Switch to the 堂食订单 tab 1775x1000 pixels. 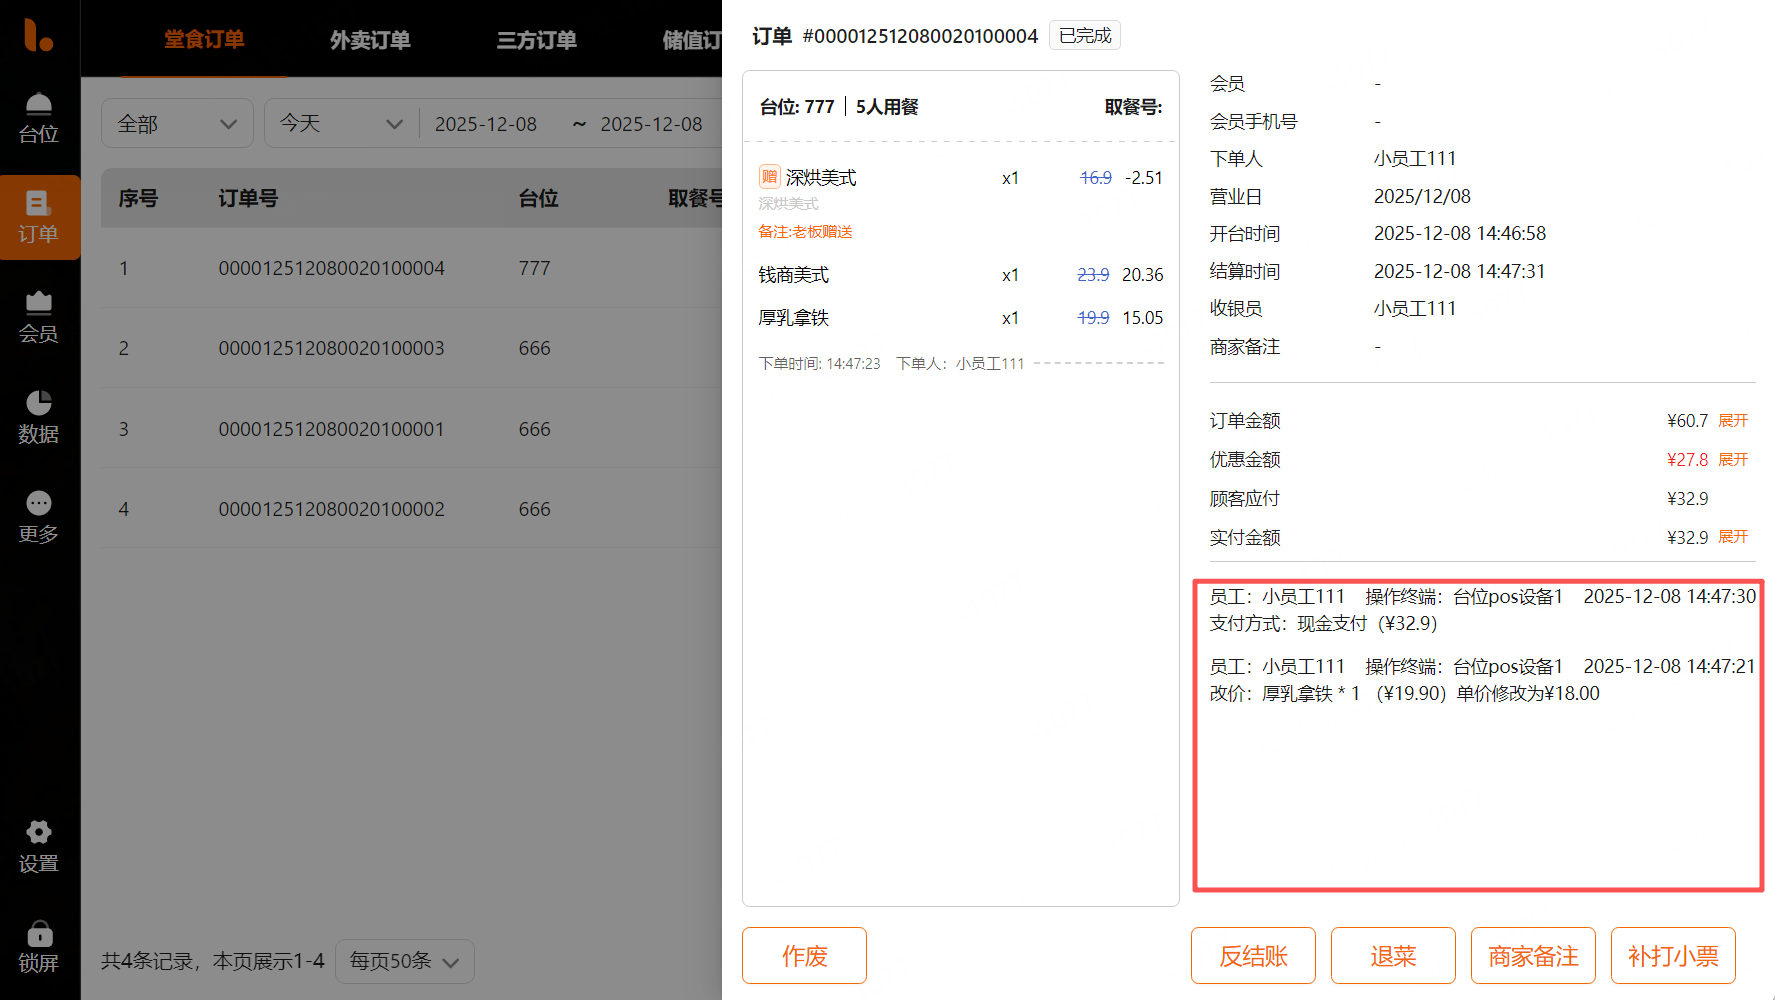click(204, 40)
